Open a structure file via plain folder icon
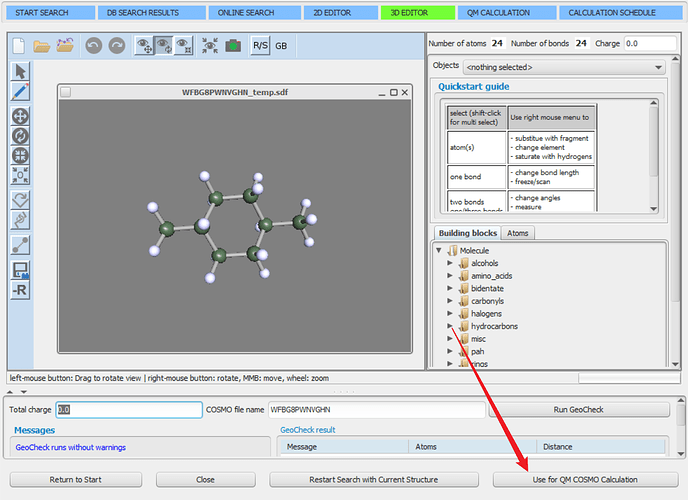The width and height of the screenshot is (688, 500). [x=41, y=46]
